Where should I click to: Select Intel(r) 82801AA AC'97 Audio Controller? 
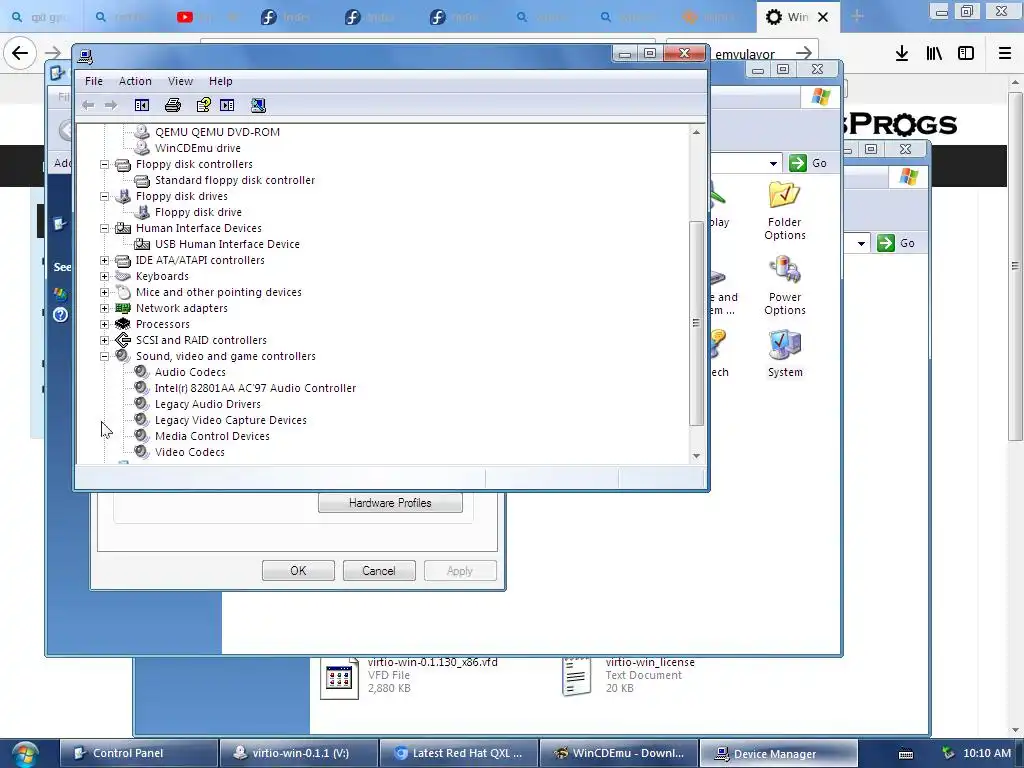[x=255, y=388]
